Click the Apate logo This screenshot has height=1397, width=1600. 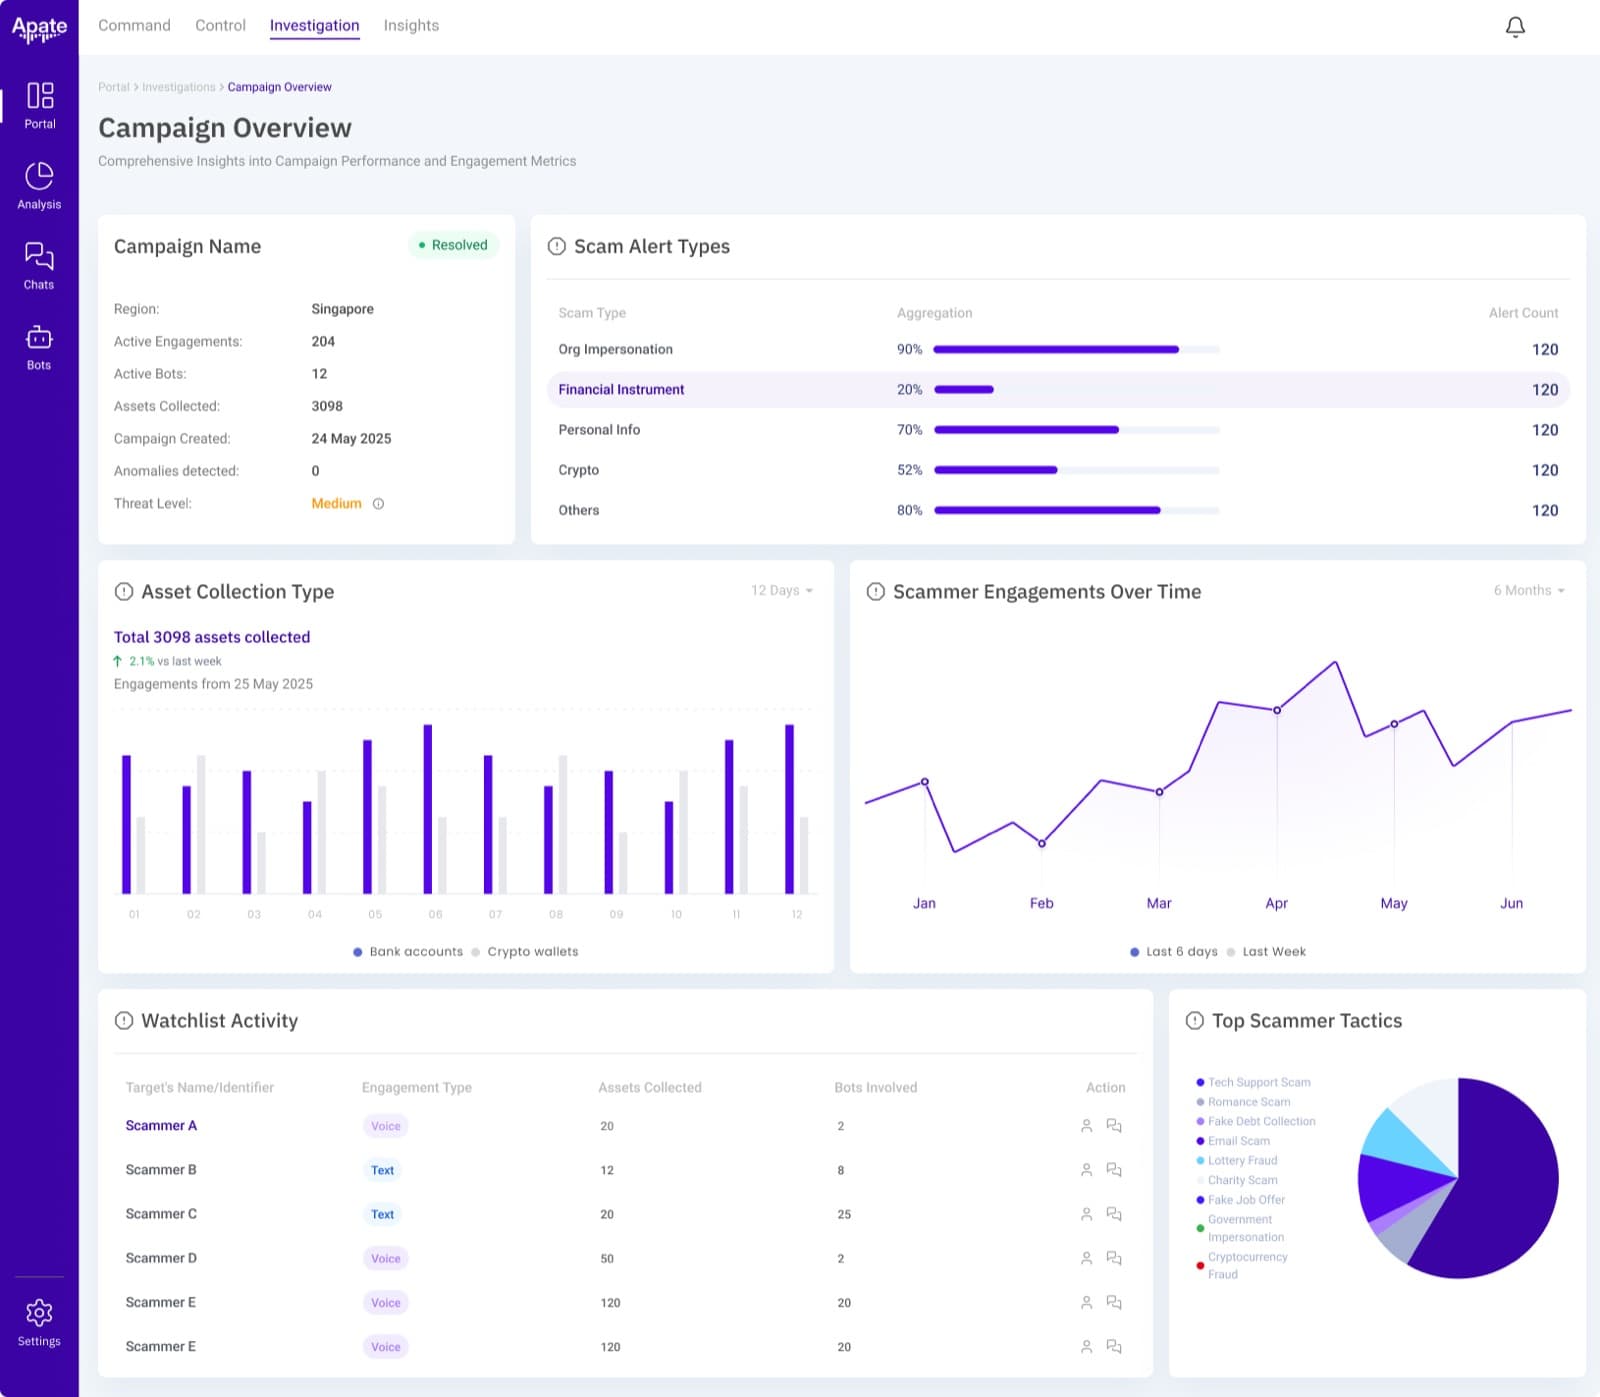coord(39,29)
